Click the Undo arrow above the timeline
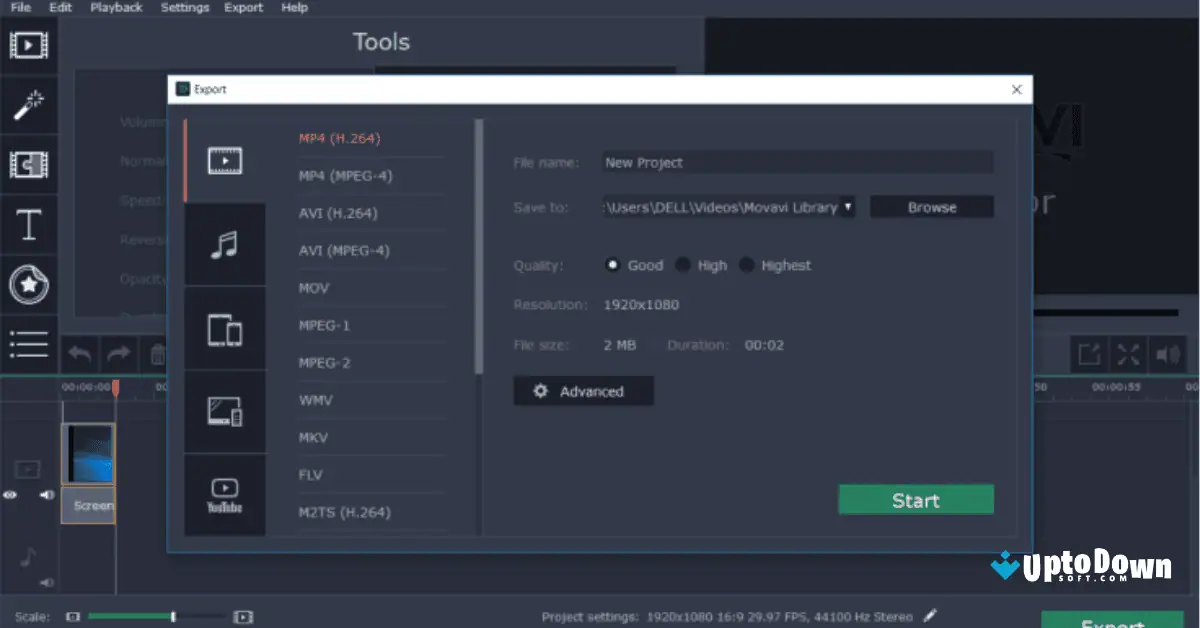The width and height of the screenshot is (1200, 628). 80,352
